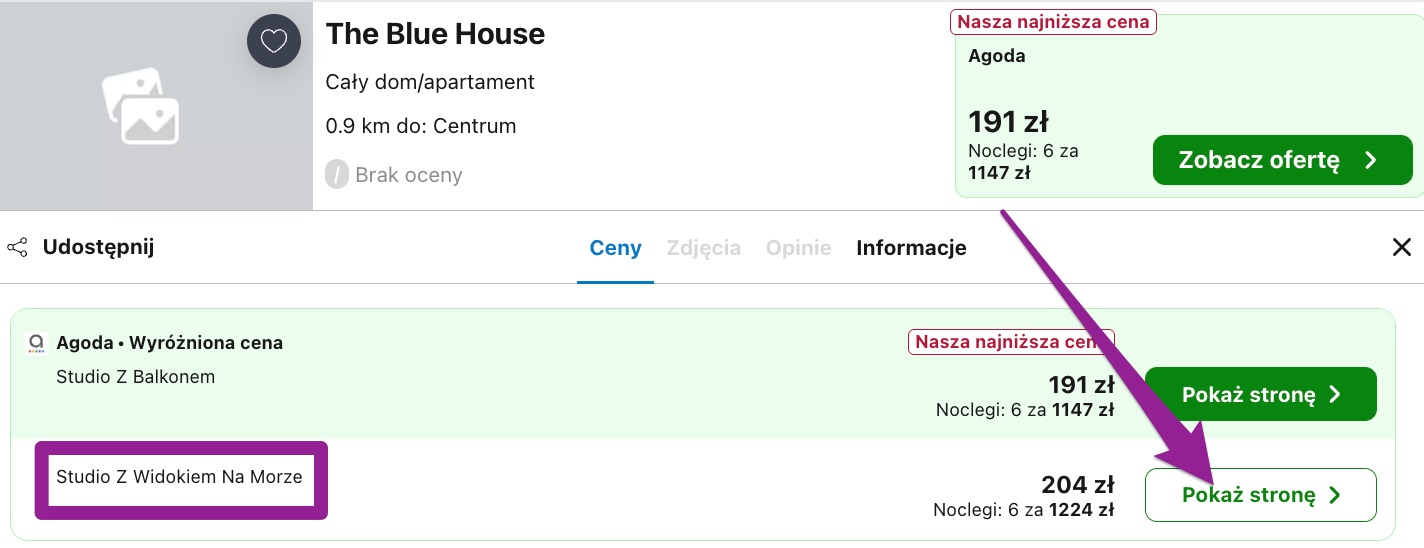Click the top Nasza najniższa cena badge
The image size is (1424, 548).
point(1054,21)
